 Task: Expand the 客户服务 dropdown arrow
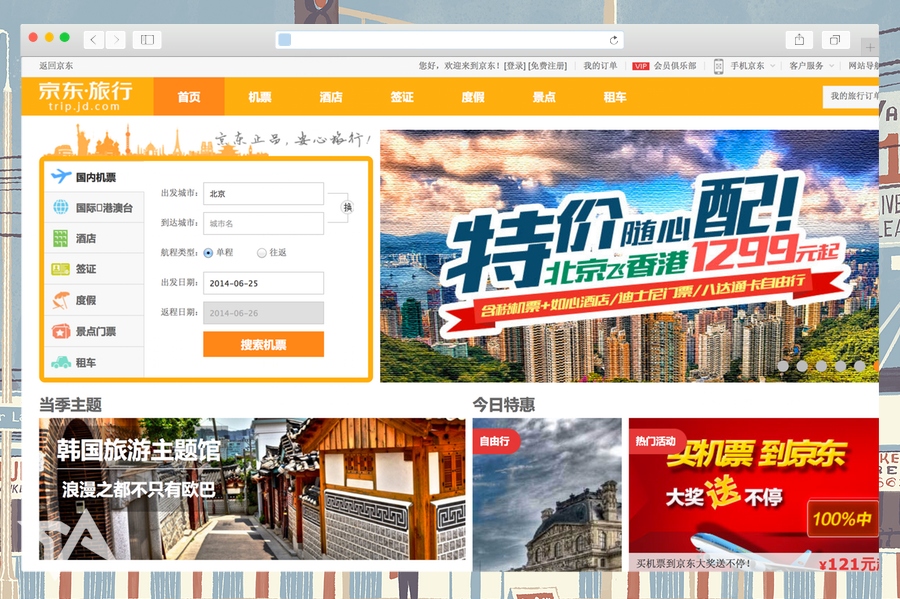[x=831, y=66]
